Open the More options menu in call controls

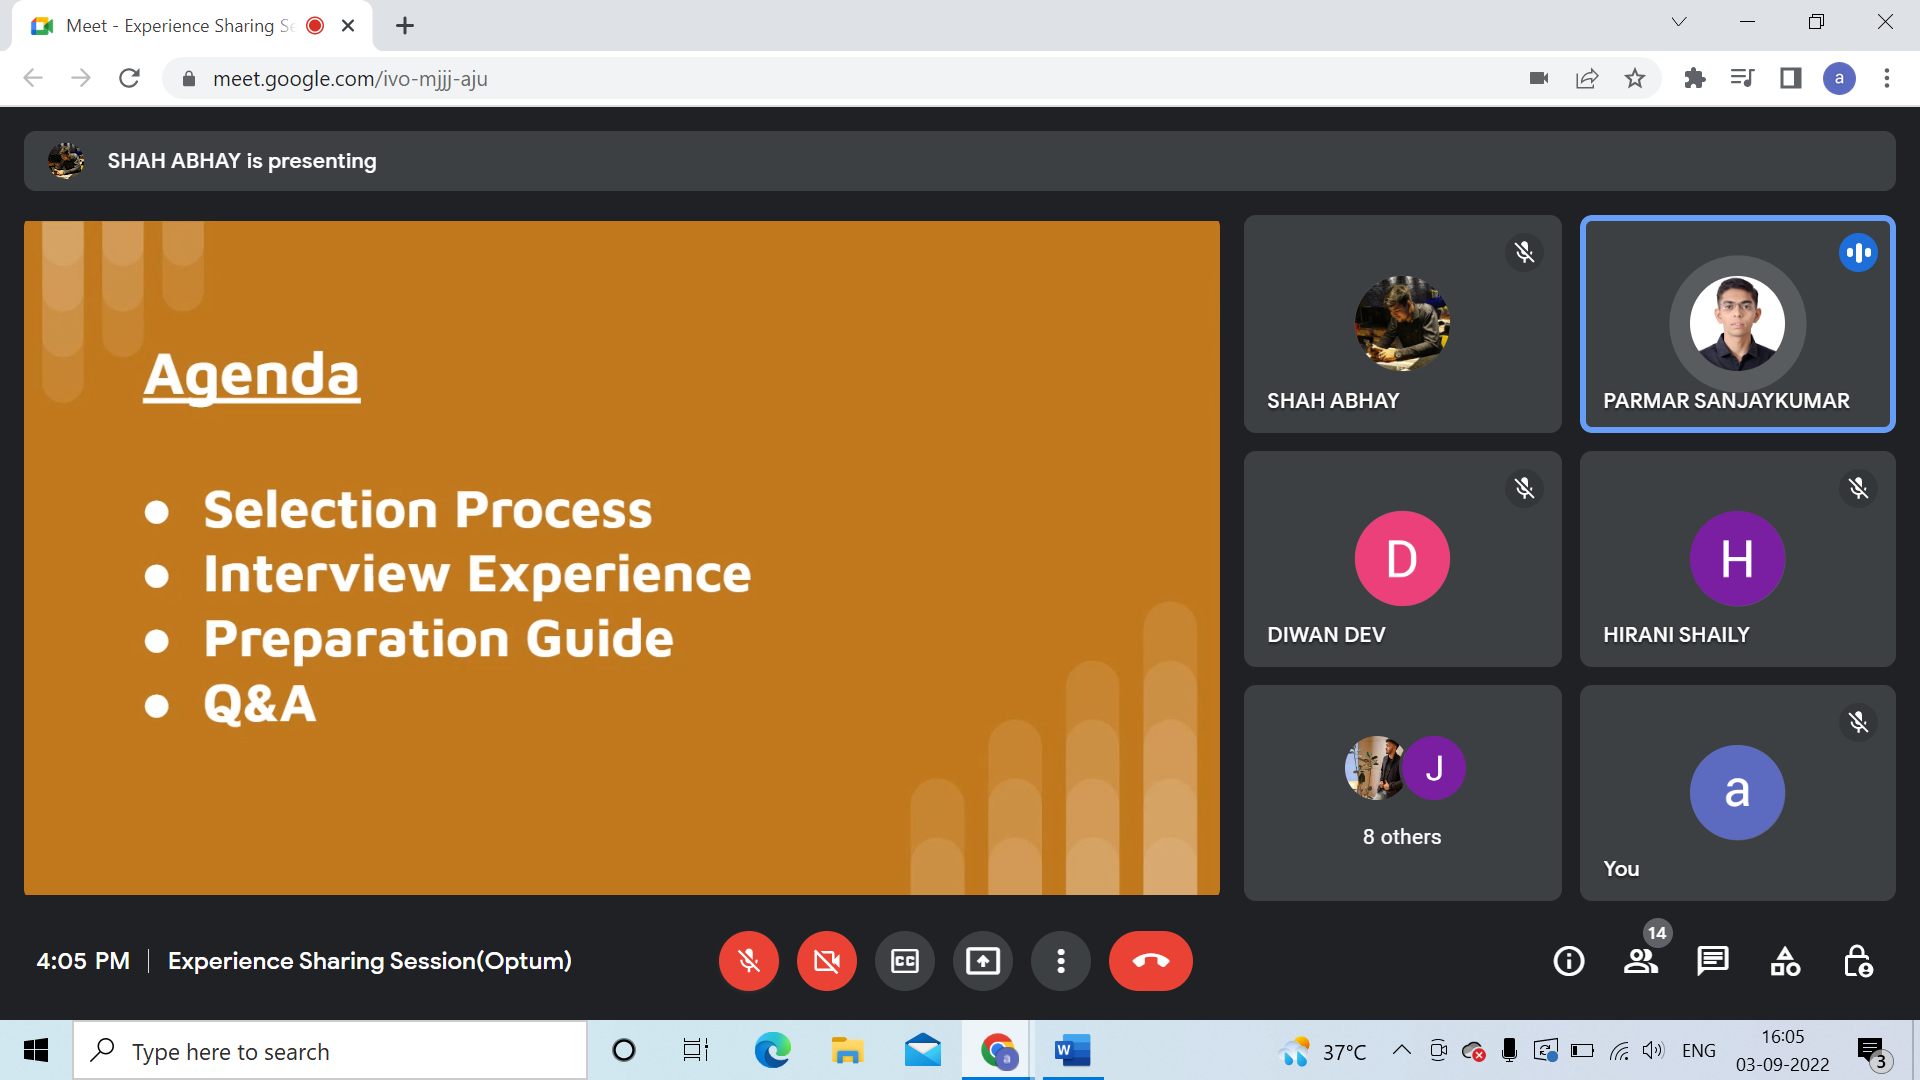(1060, 961)
